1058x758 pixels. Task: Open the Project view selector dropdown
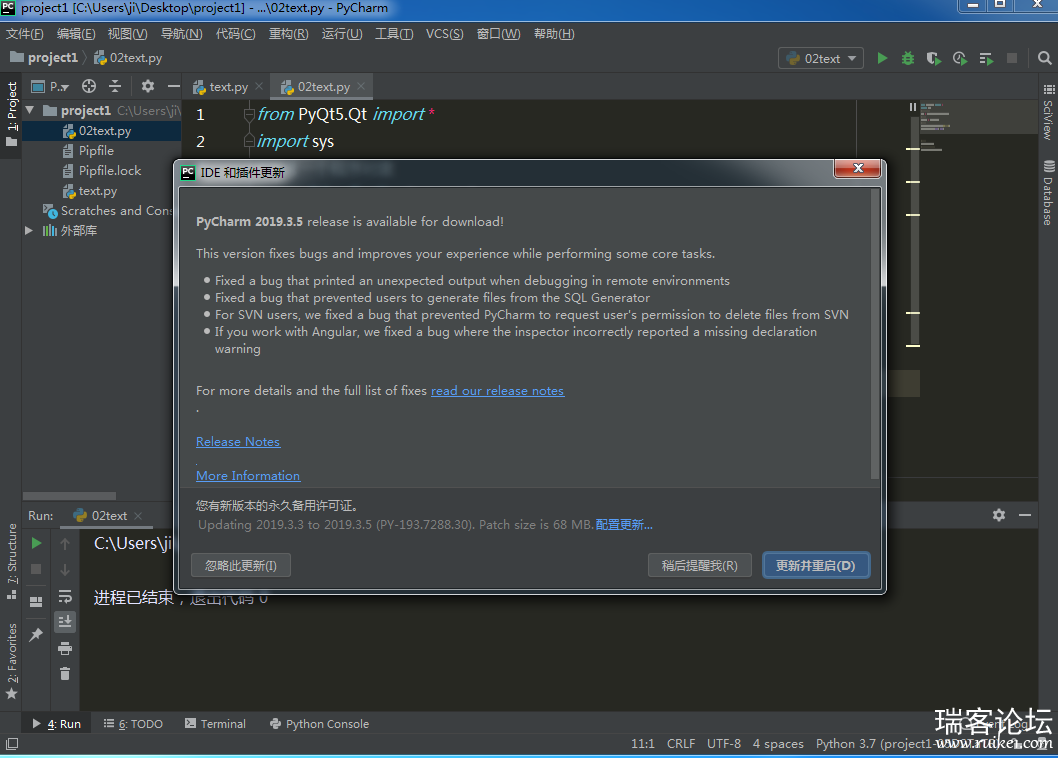point(51,86)
